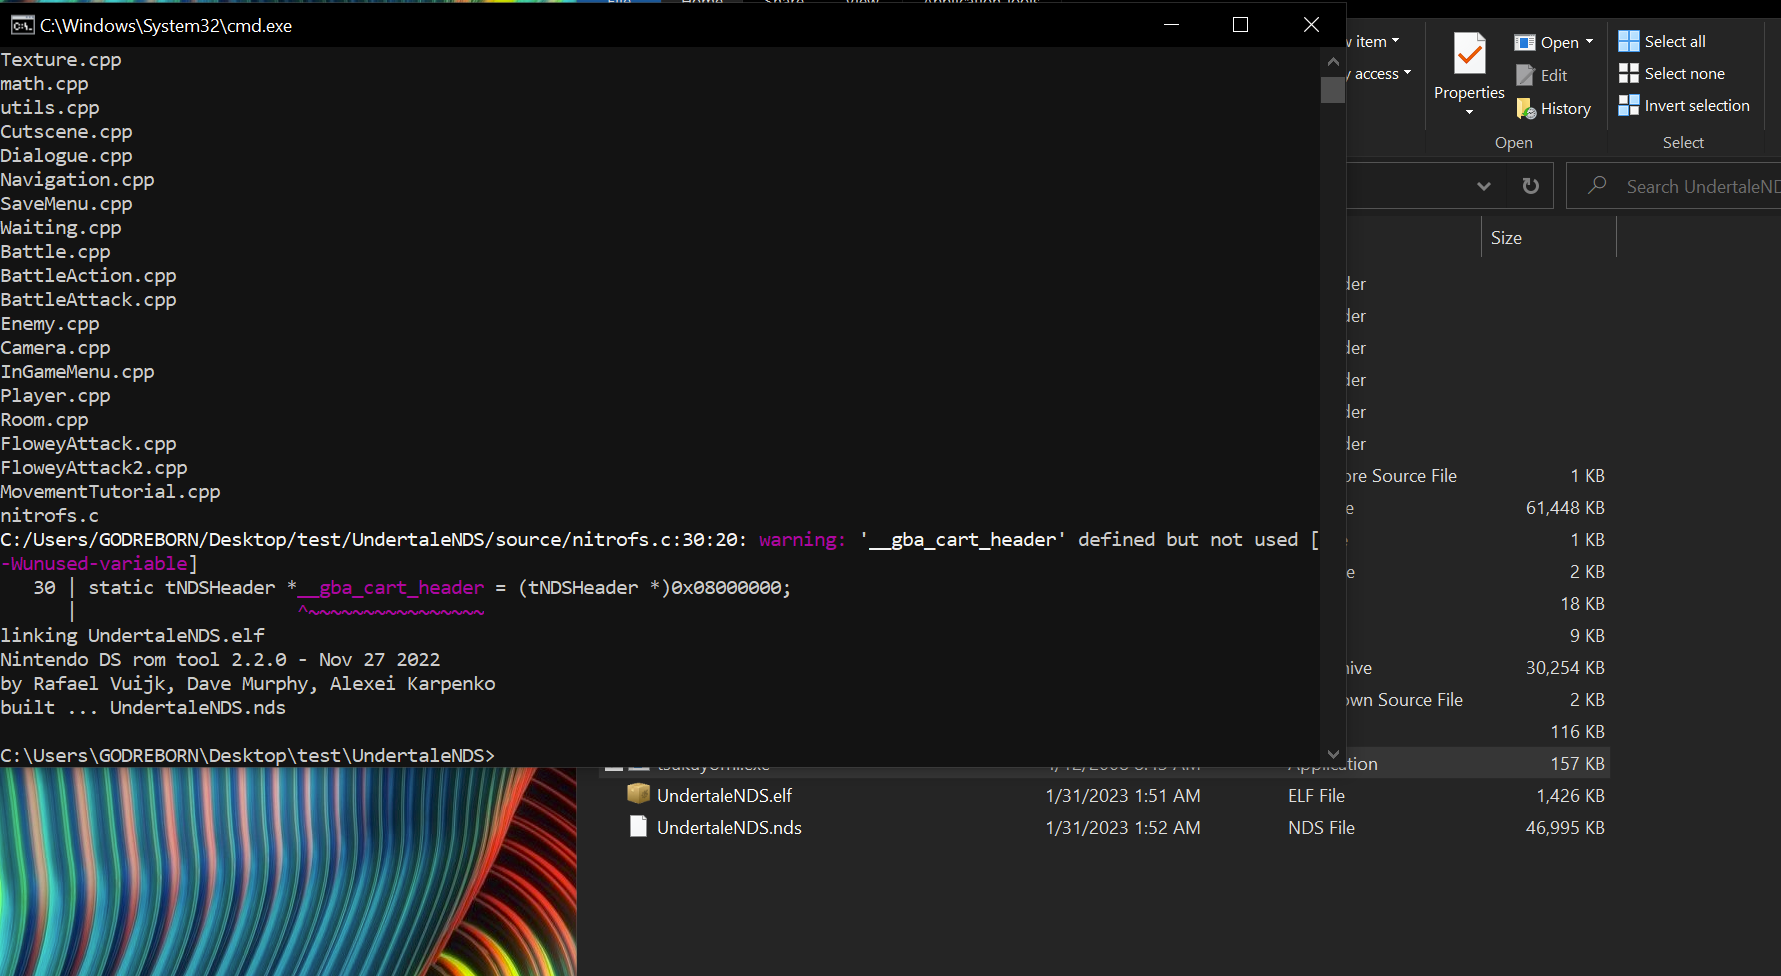The image size is (1781, 976).
Task: Click the 1,426 KB size cell
Action: tap(1570, 796)
